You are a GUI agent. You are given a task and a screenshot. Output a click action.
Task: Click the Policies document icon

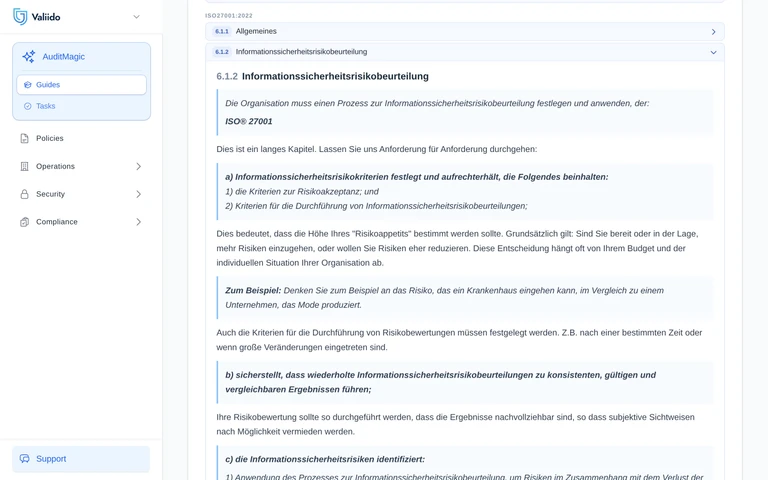(x=24, y=138)
